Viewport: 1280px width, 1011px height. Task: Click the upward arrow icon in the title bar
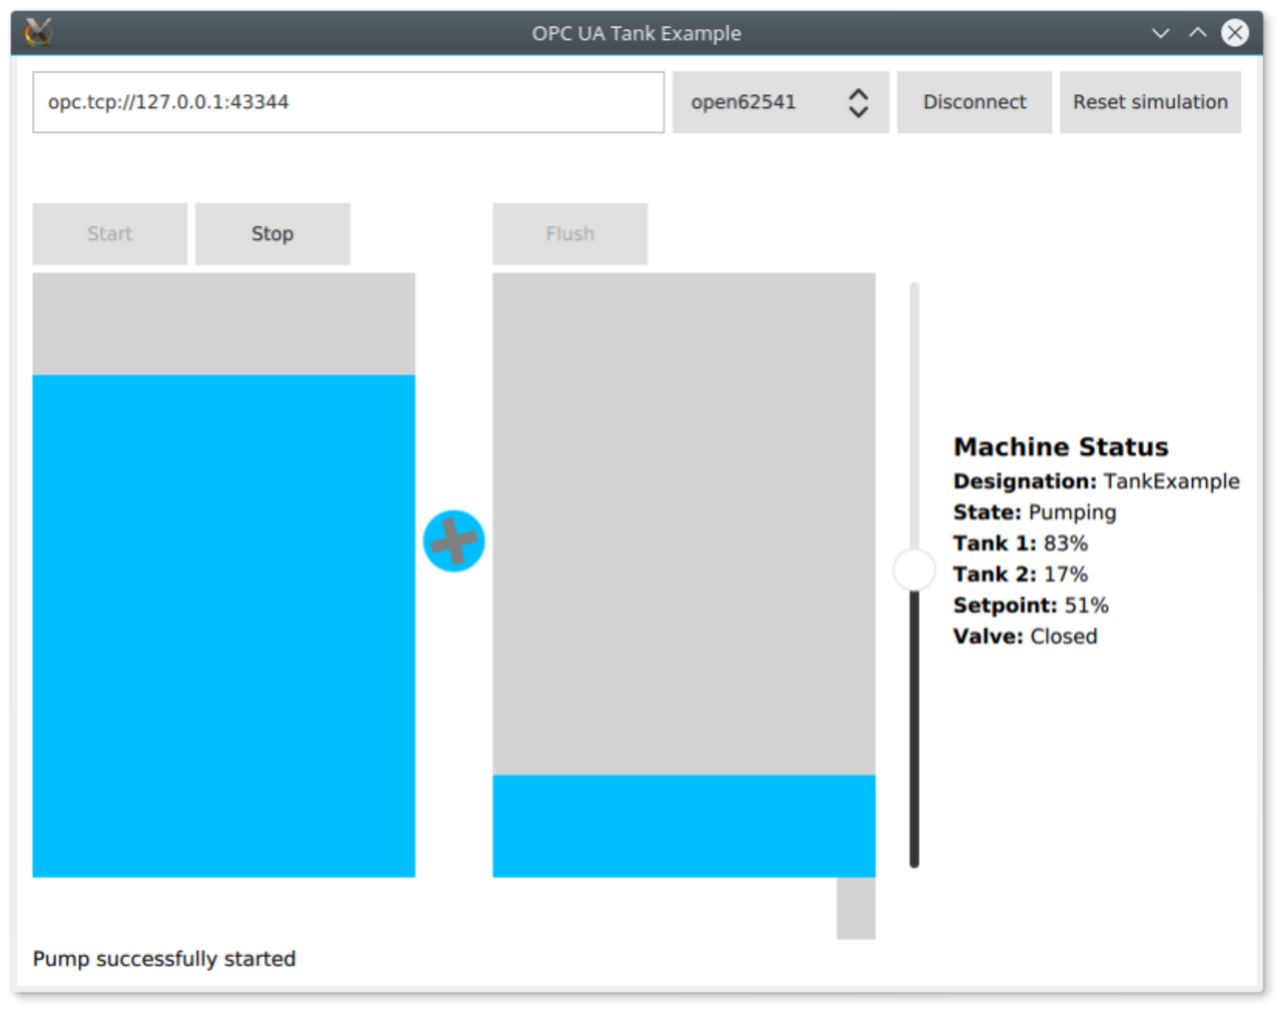[x=1197, y=32]
